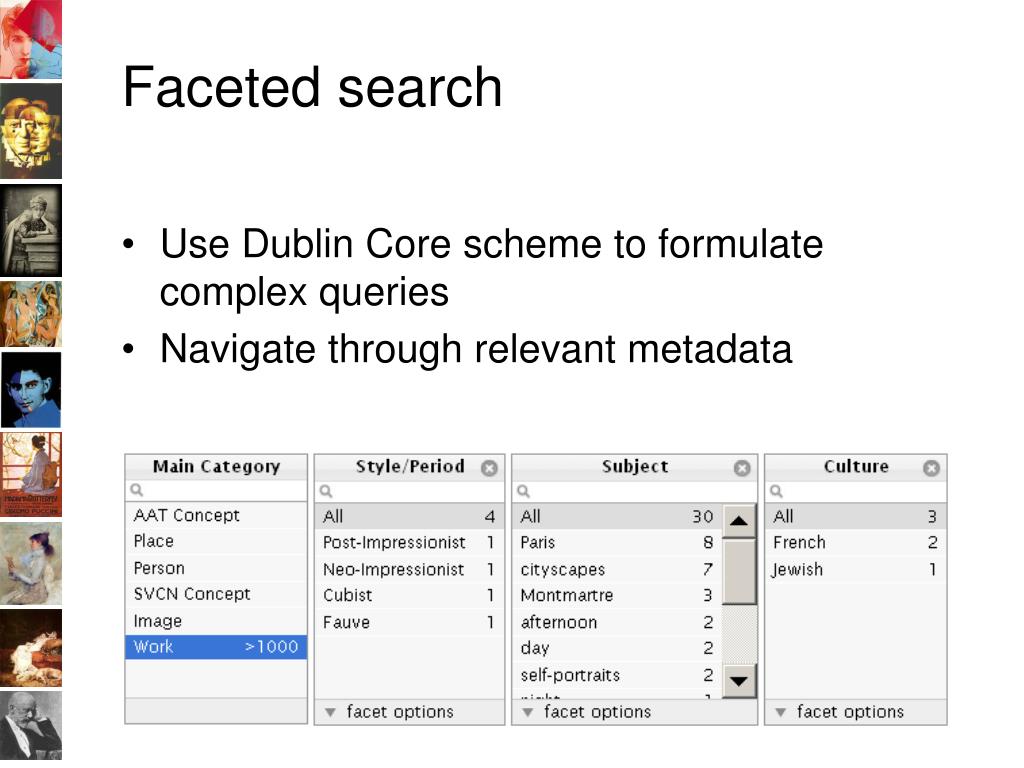Choose AAT Concept in Main Category
This screenshot has height=768, width=1024.
pos(216,515)
